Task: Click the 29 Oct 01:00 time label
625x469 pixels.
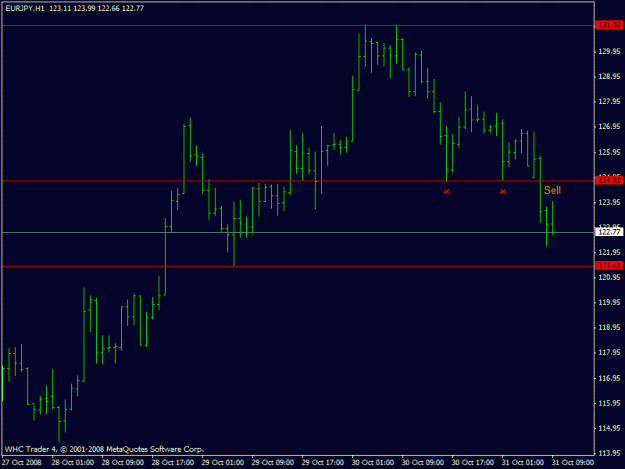Action: [222, 463]
